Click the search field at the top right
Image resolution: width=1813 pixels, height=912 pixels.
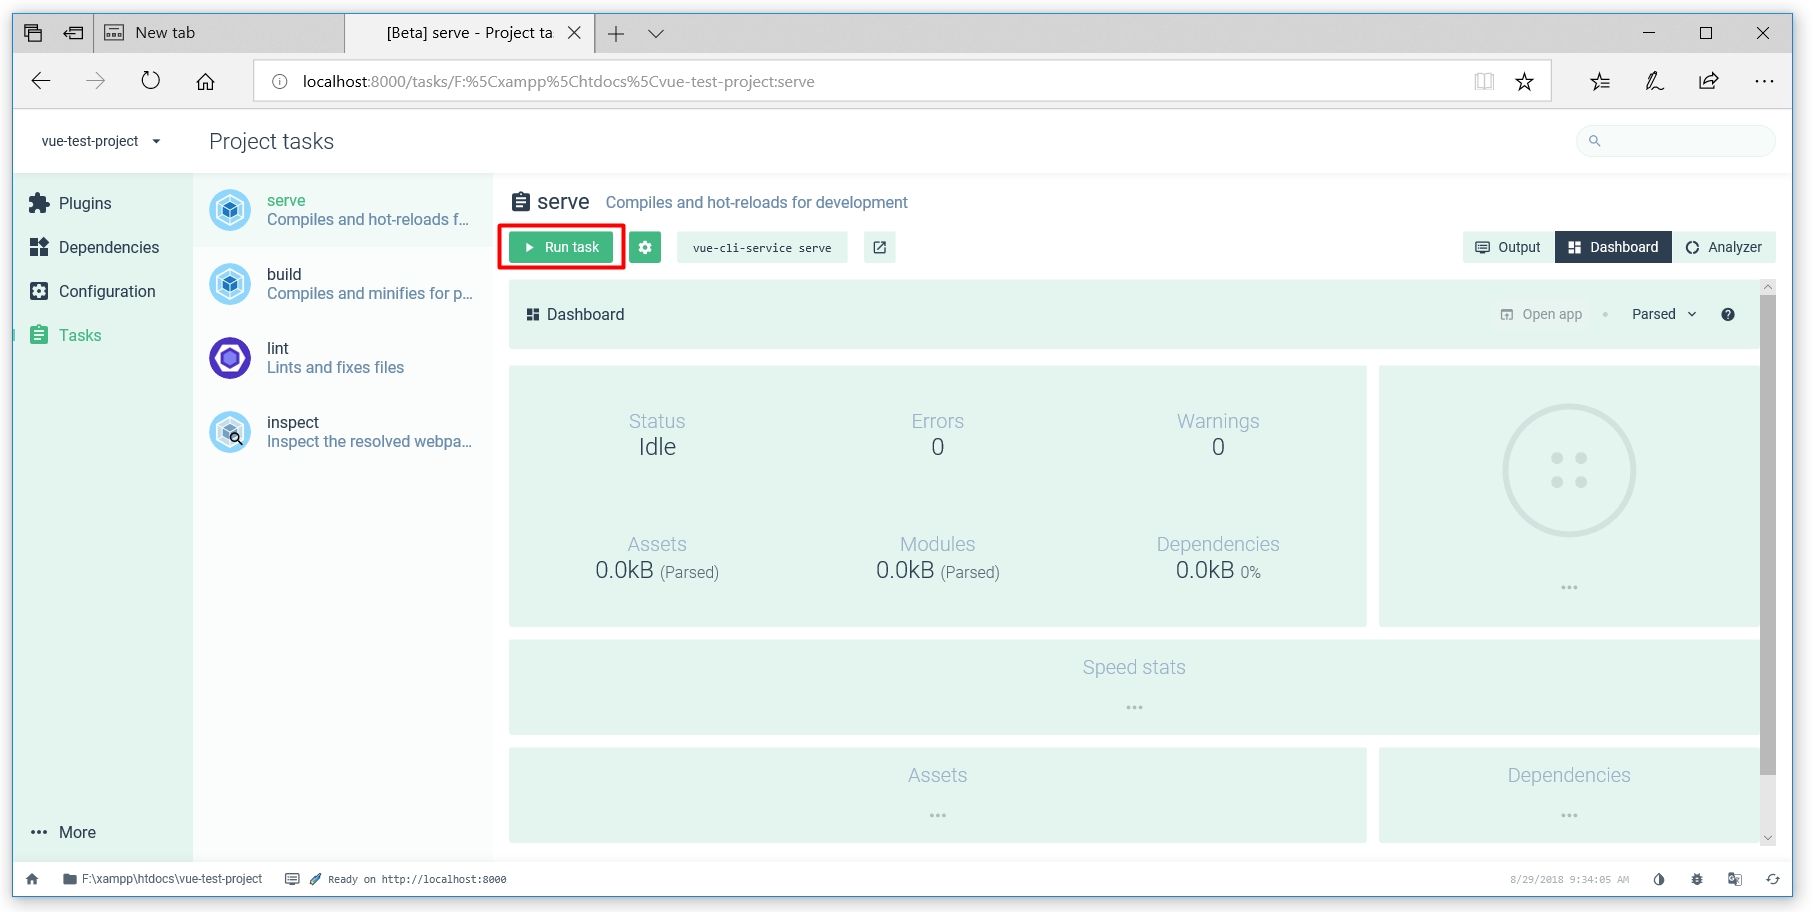pos(1675,141)
